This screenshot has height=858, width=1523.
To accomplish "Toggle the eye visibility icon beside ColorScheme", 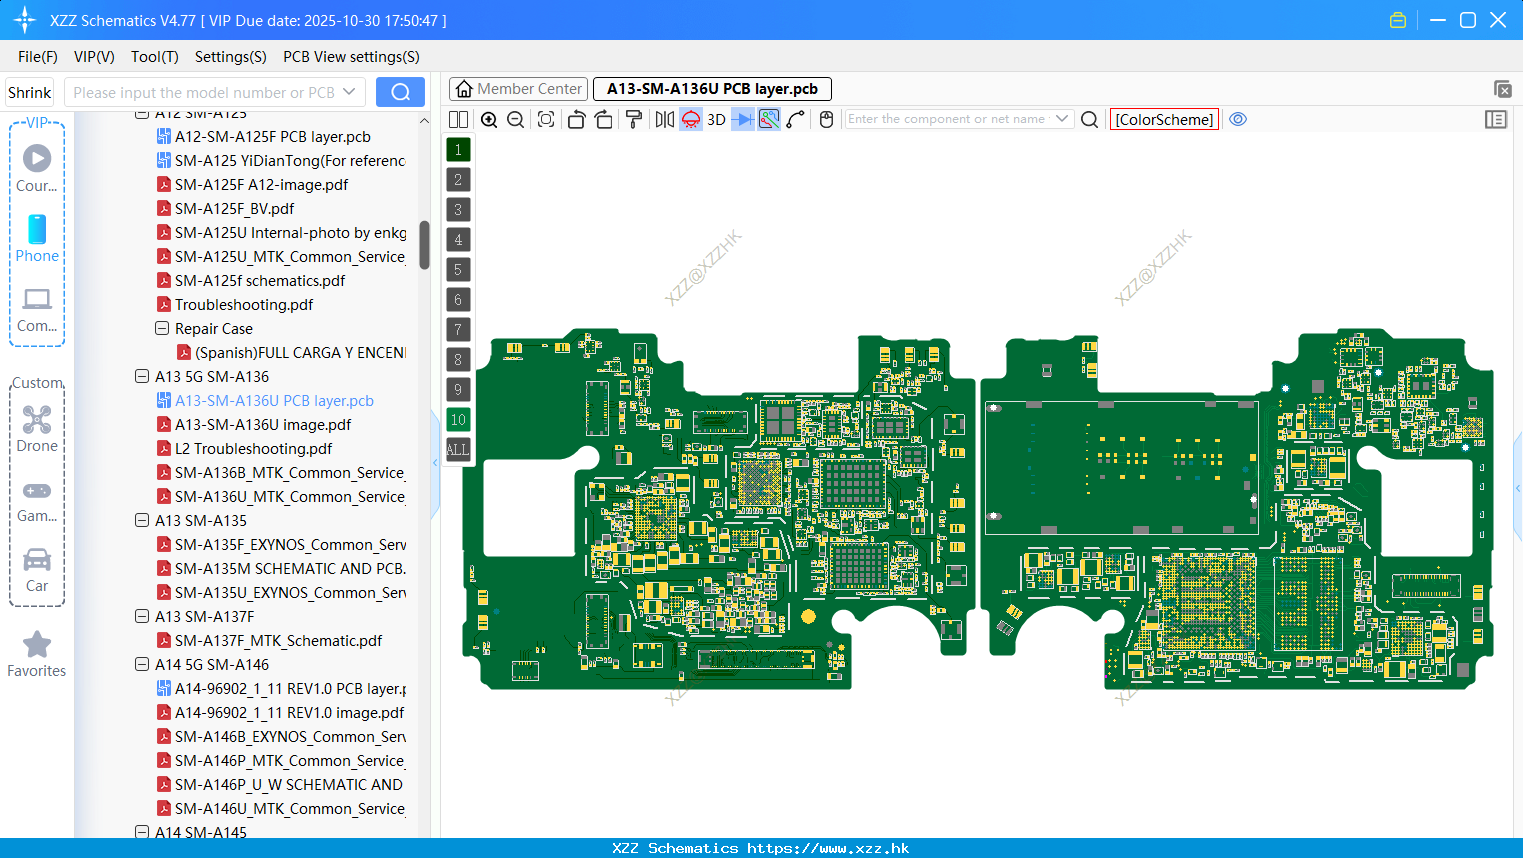I will [x=1238, y=119].
